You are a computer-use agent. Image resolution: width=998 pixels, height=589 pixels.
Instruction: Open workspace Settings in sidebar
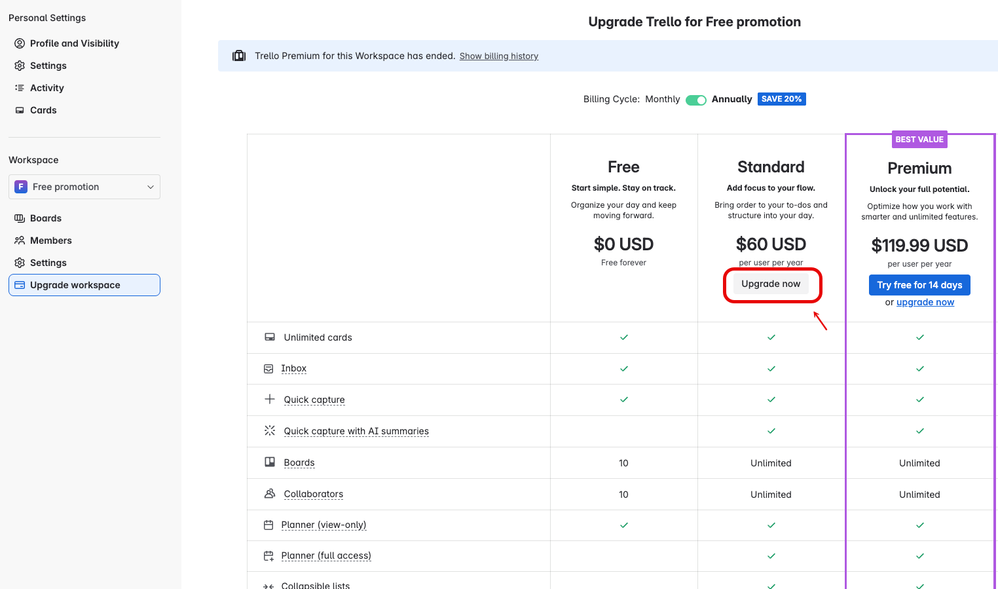point(48,263)
